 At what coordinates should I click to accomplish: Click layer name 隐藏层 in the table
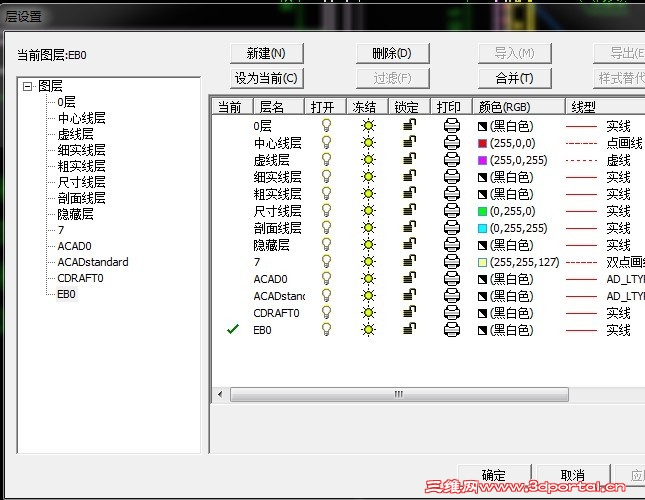click(271, 245)
